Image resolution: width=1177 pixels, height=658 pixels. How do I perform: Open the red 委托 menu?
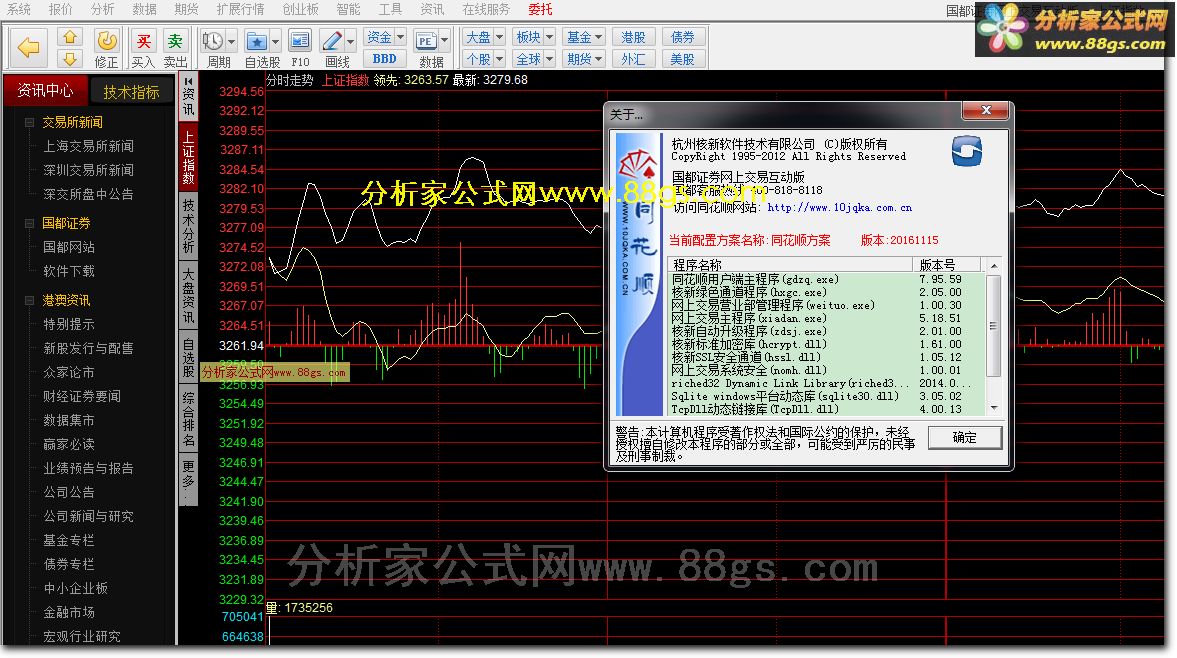coord(540,9)
